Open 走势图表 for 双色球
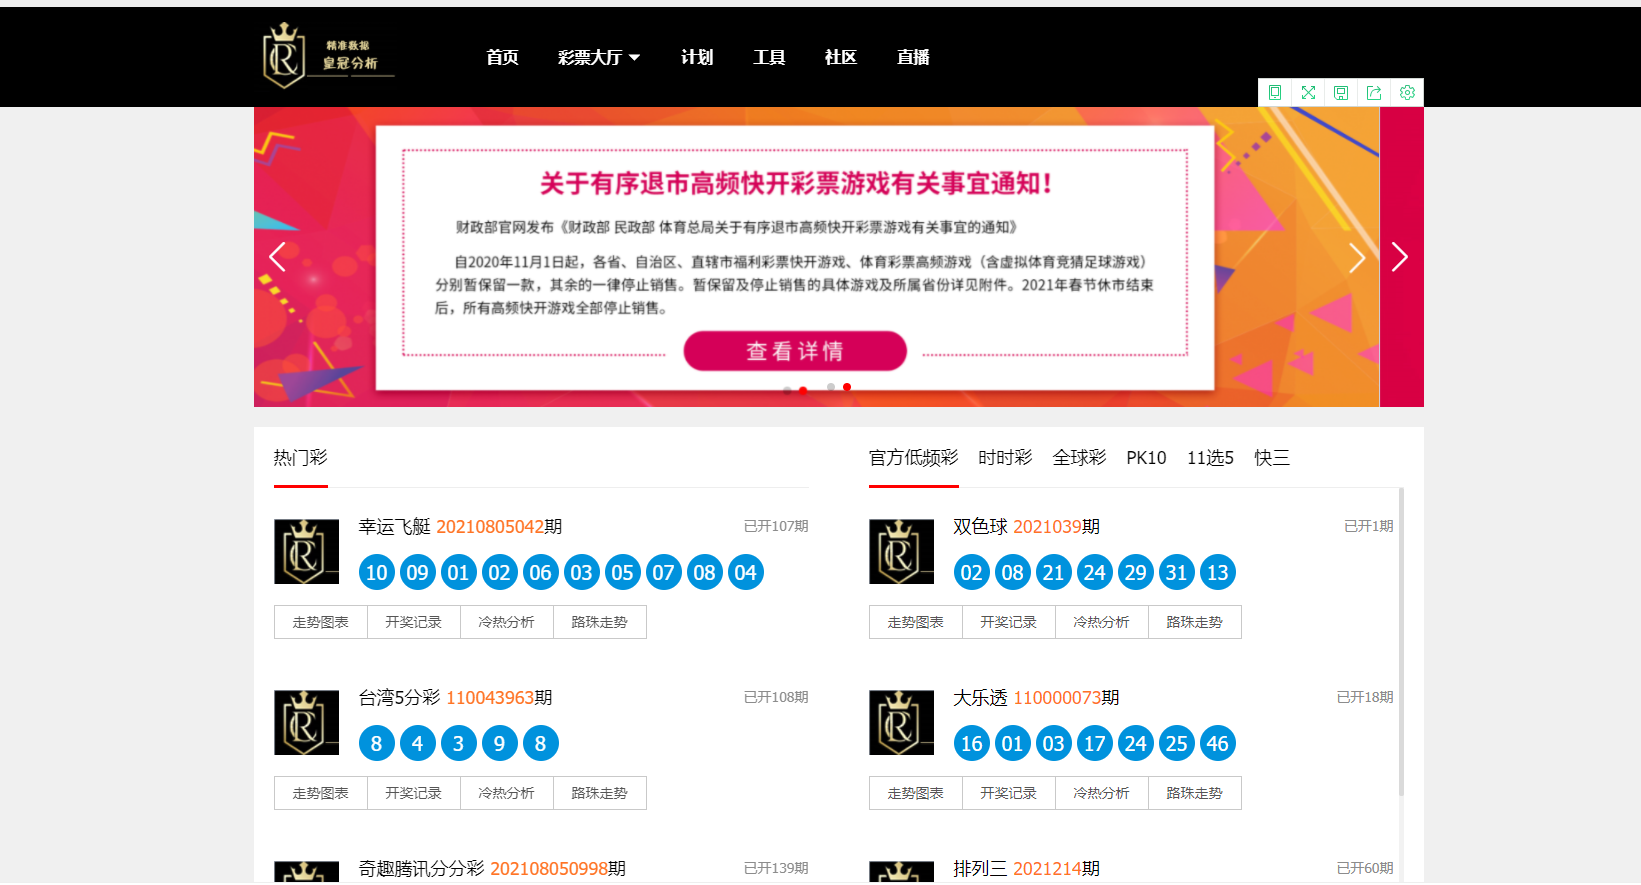The height and width of the screenshot is (885, 1641). pos(916,622)
